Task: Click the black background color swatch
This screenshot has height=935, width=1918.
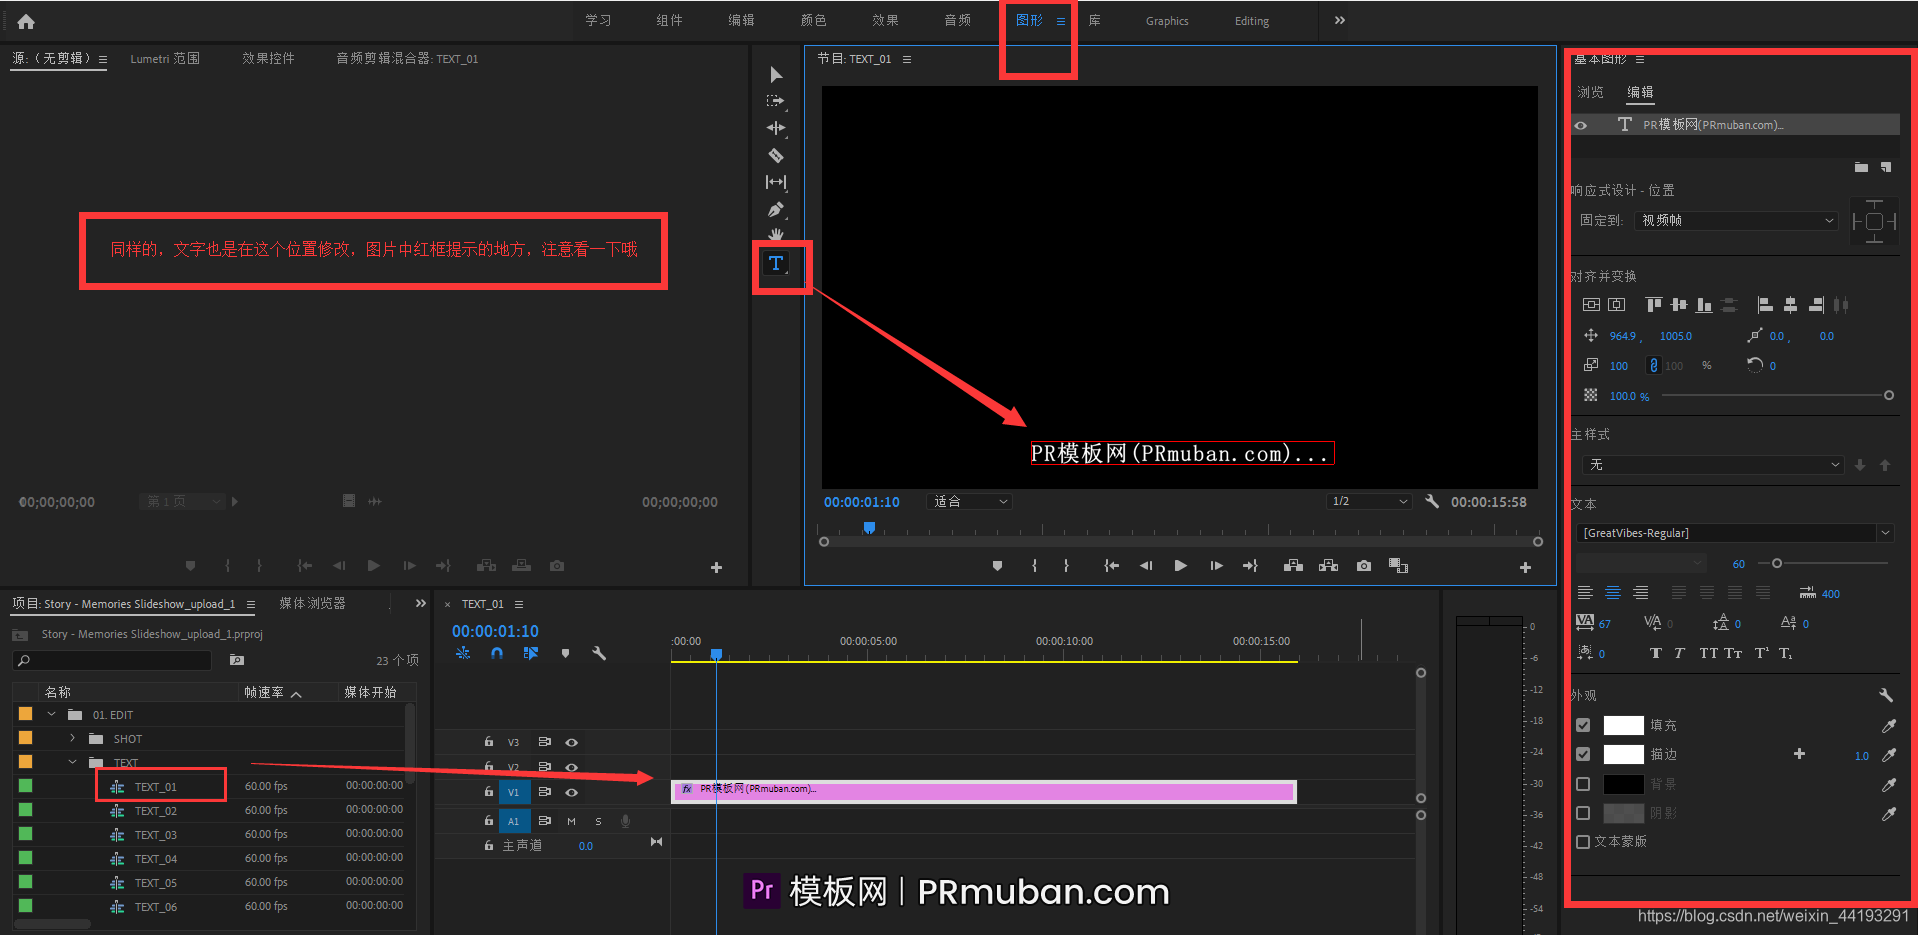Action: [x=1623, y=784]
